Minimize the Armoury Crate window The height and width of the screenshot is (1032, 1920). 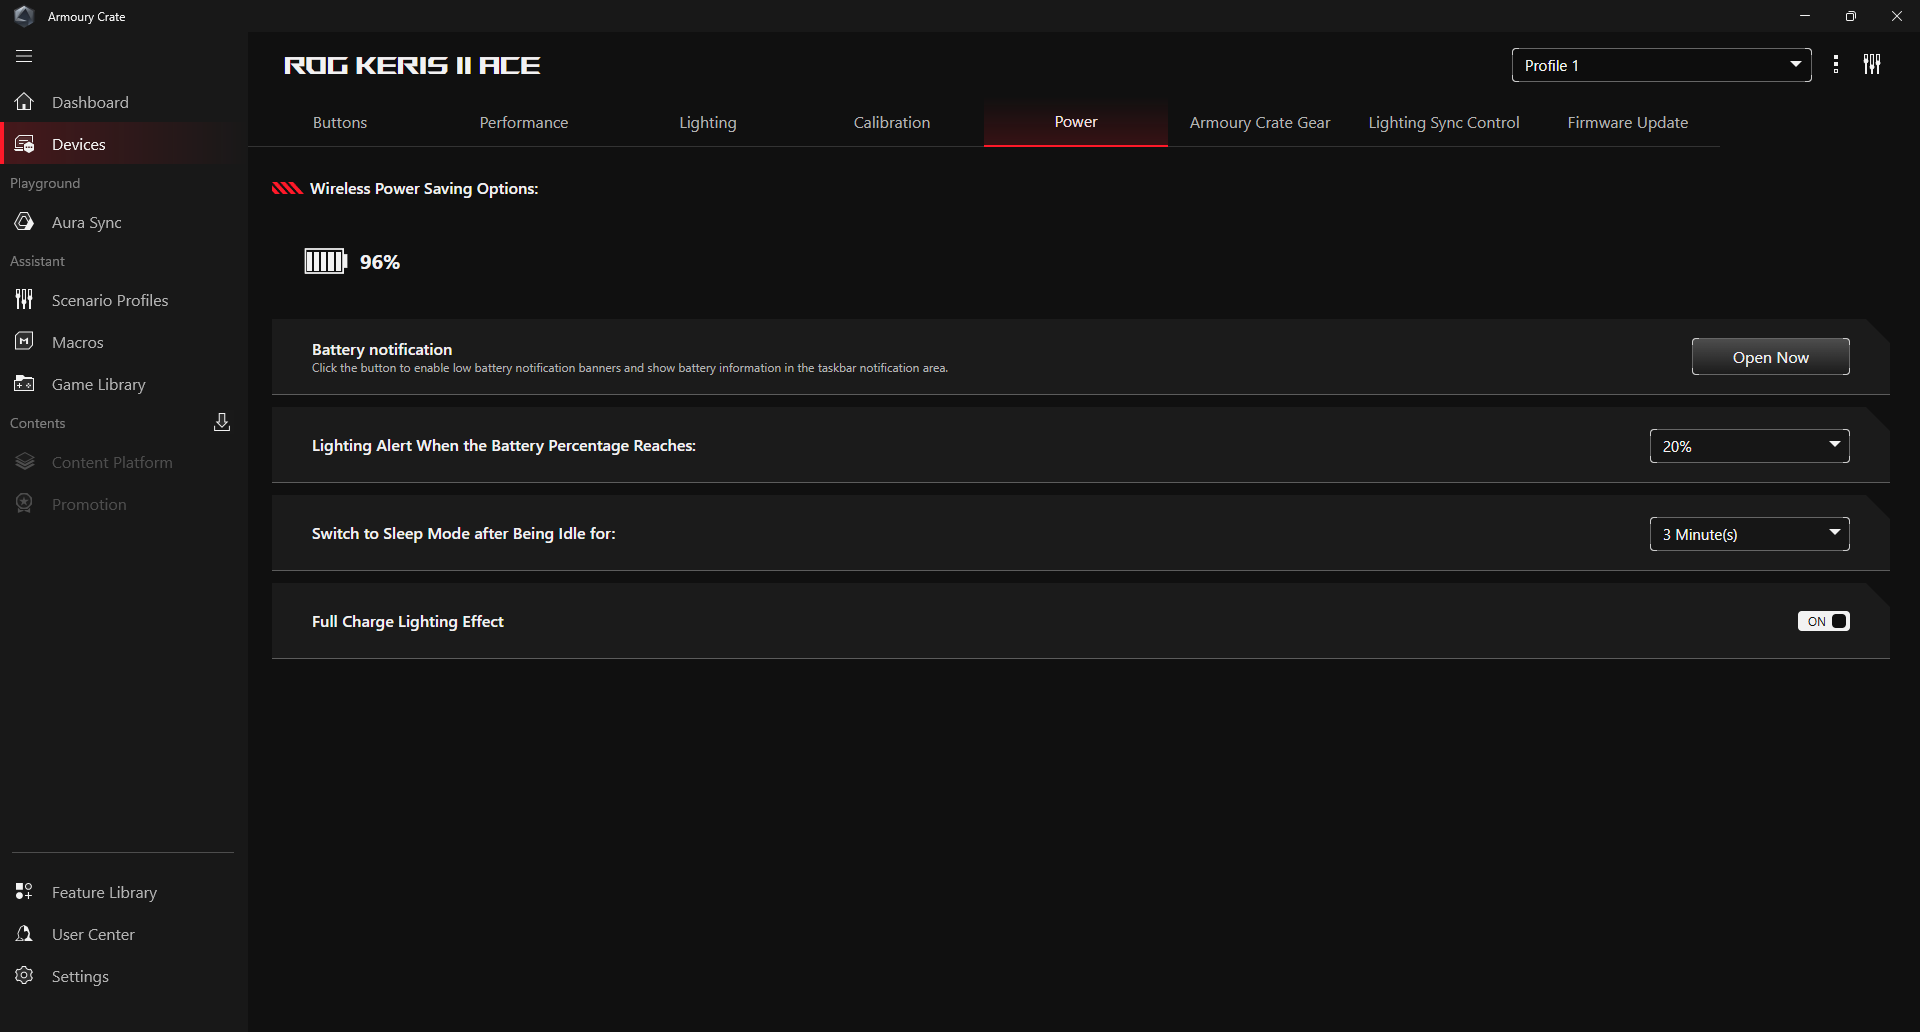coord(1805,16)
